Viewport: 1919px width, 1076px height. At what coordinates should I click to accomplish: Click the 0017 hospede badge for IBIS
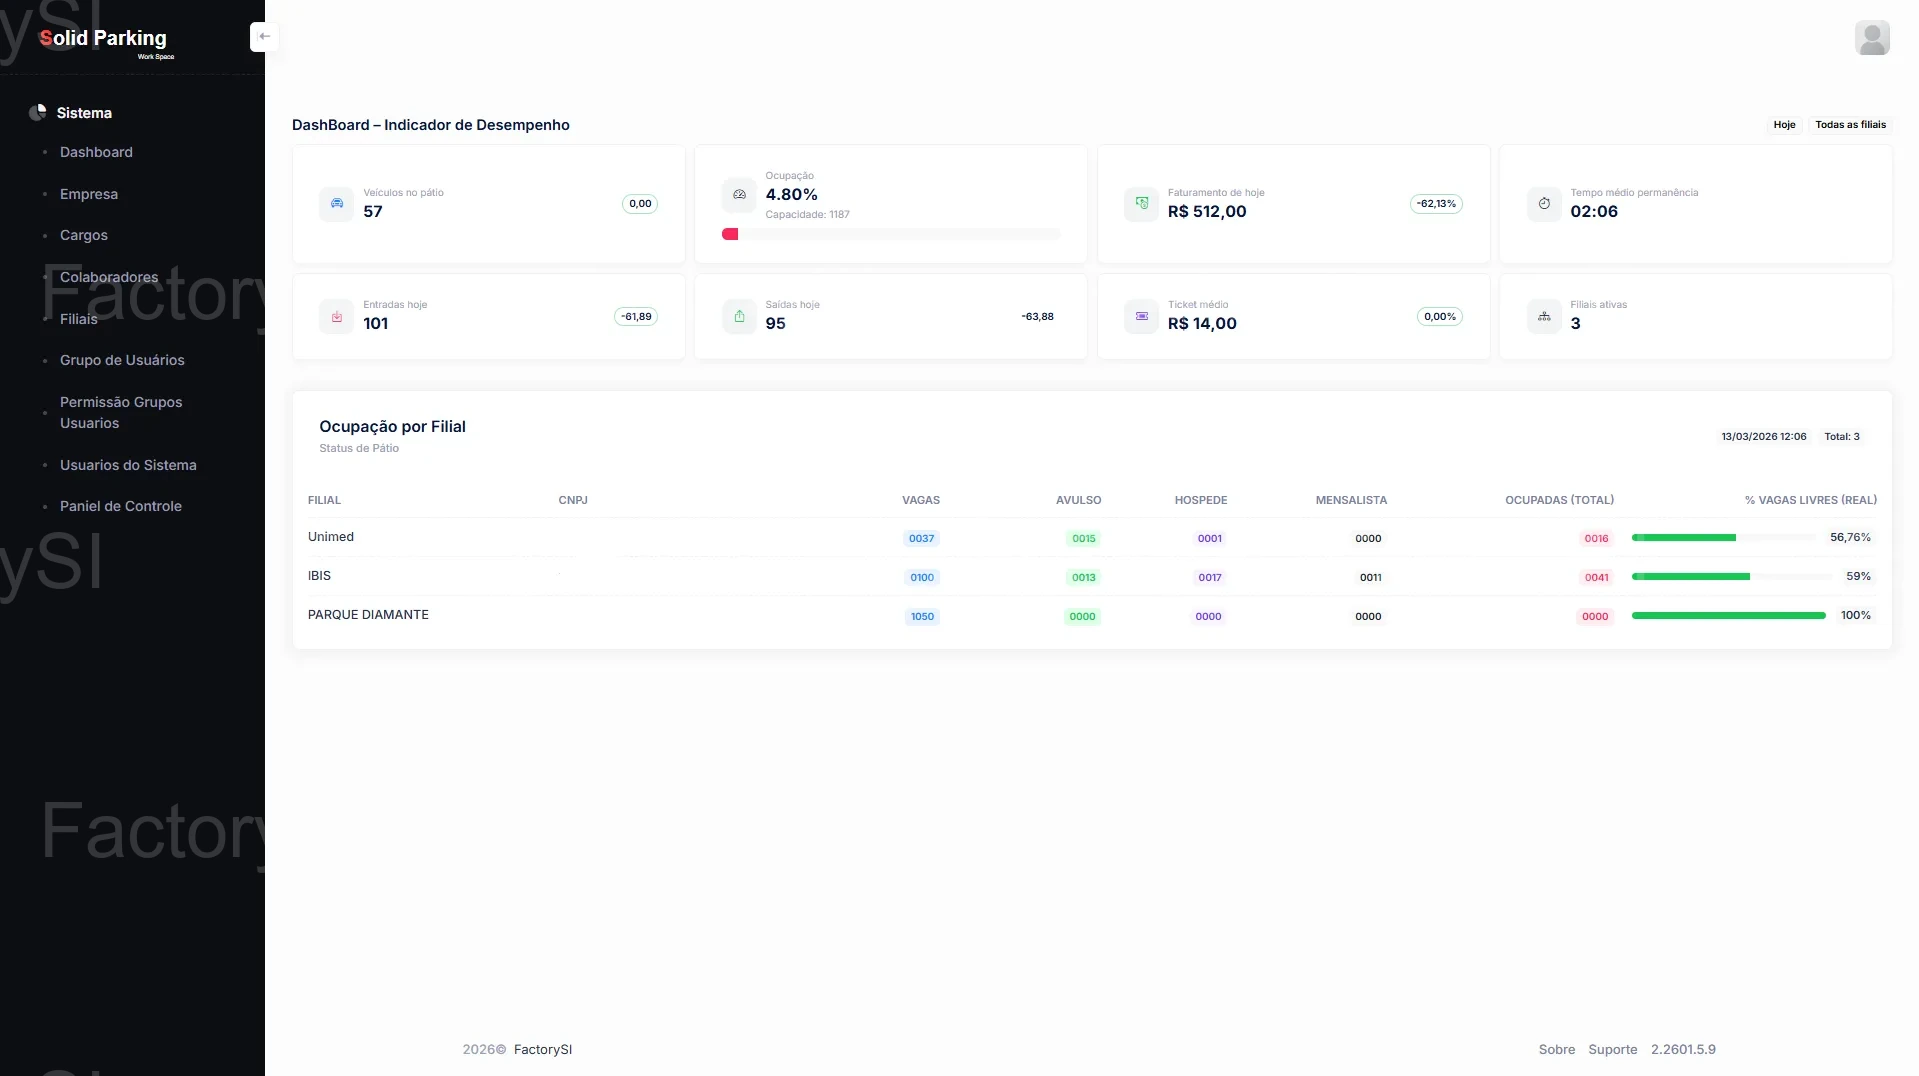coord(1210,577)
